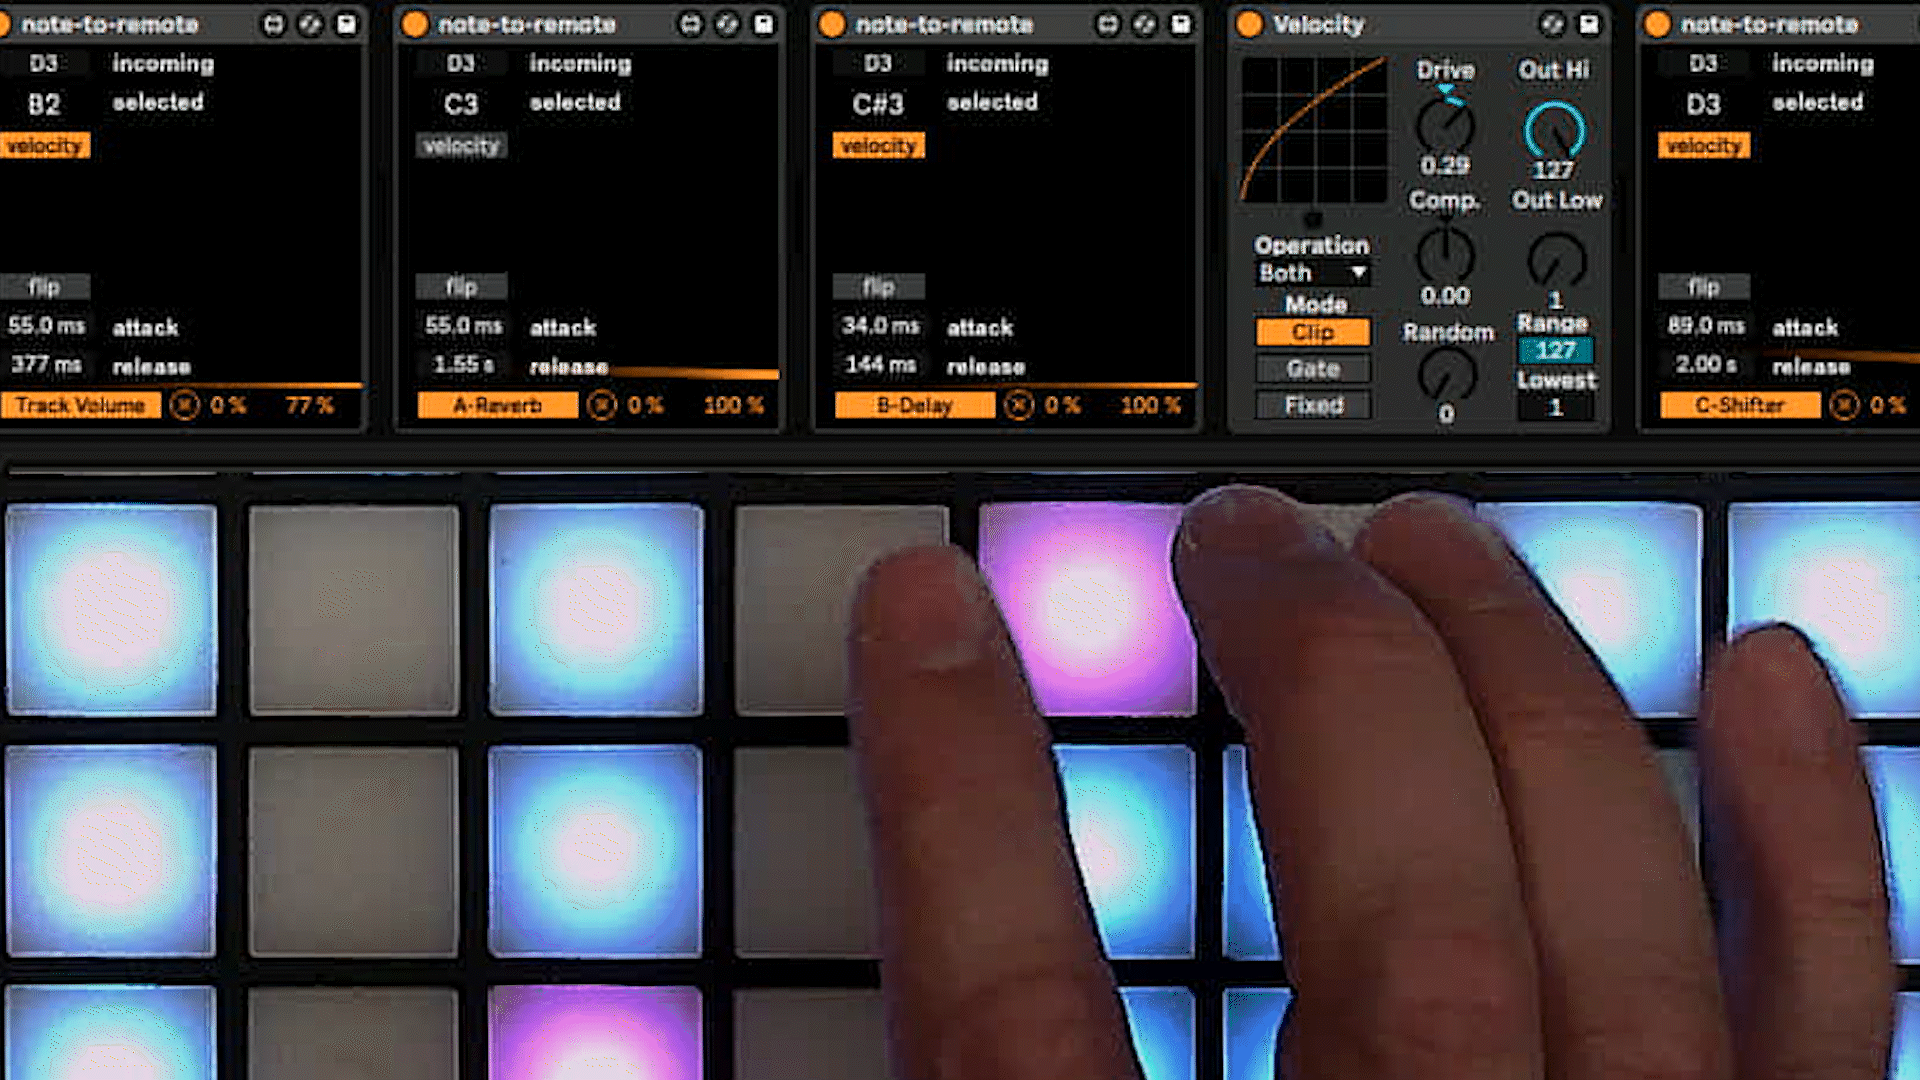Click the Drive knob in Velocity

click(x=1445, y=126)
